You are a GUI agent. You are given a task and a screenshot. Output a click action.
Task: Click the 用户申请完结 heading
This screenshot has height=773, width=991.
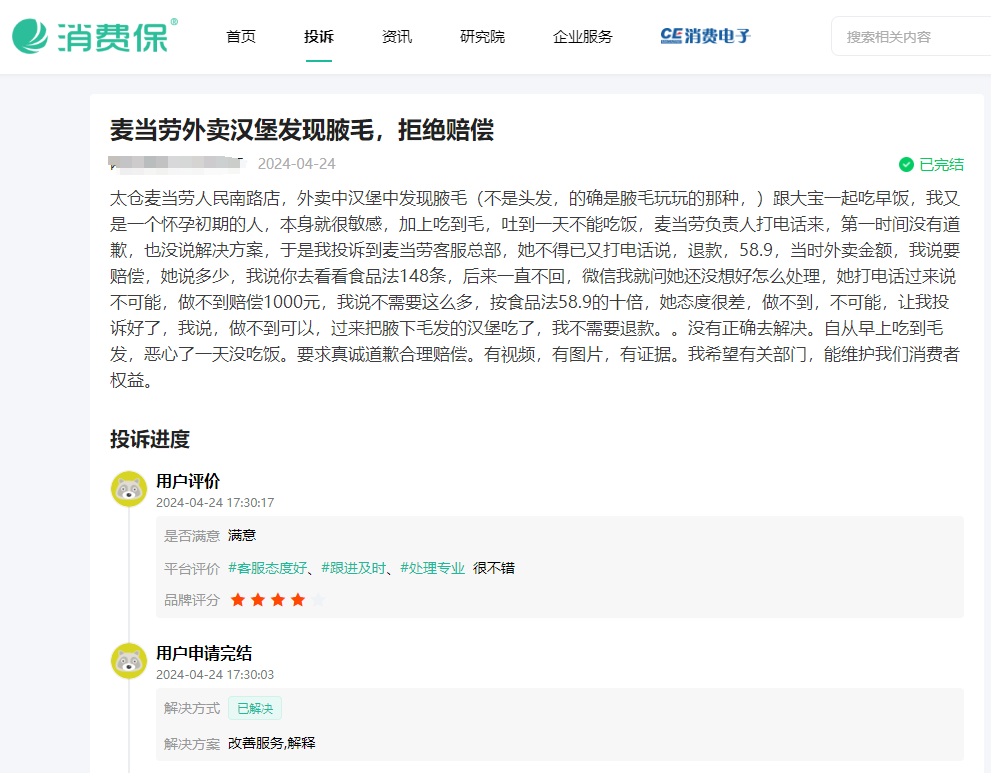[204, 653]
